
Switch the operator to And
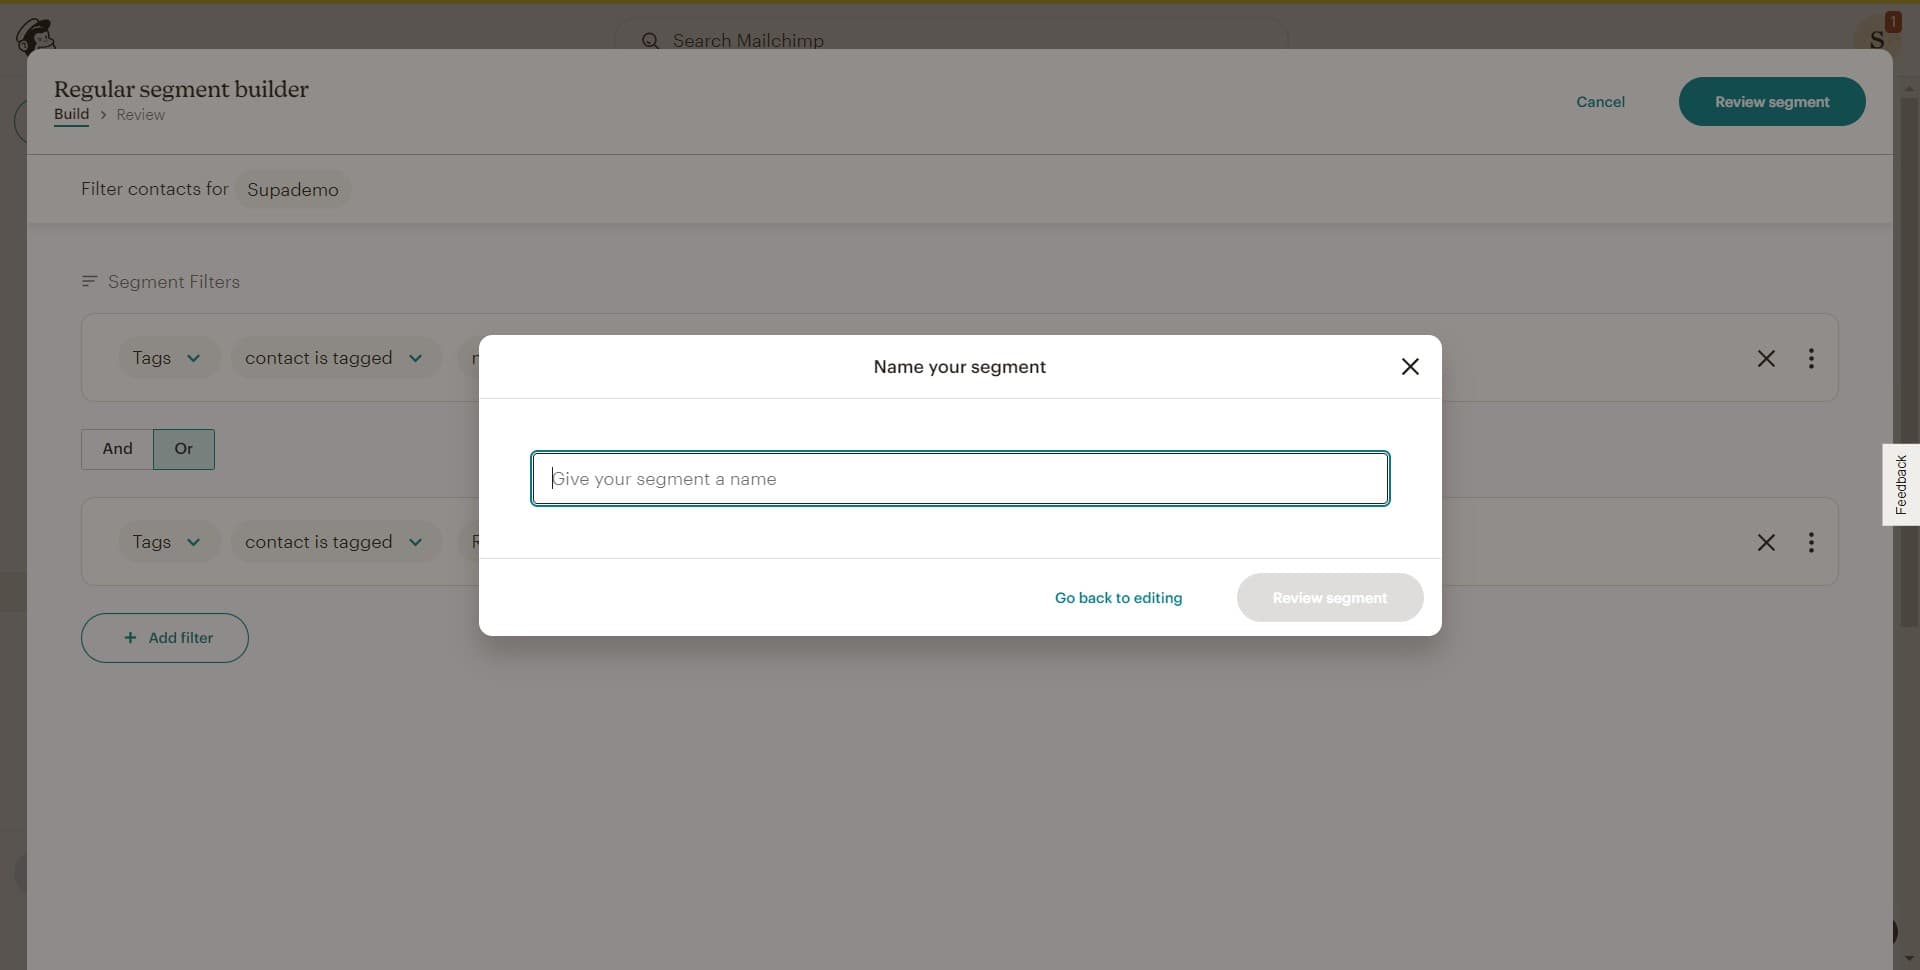(x=116, y=449)
